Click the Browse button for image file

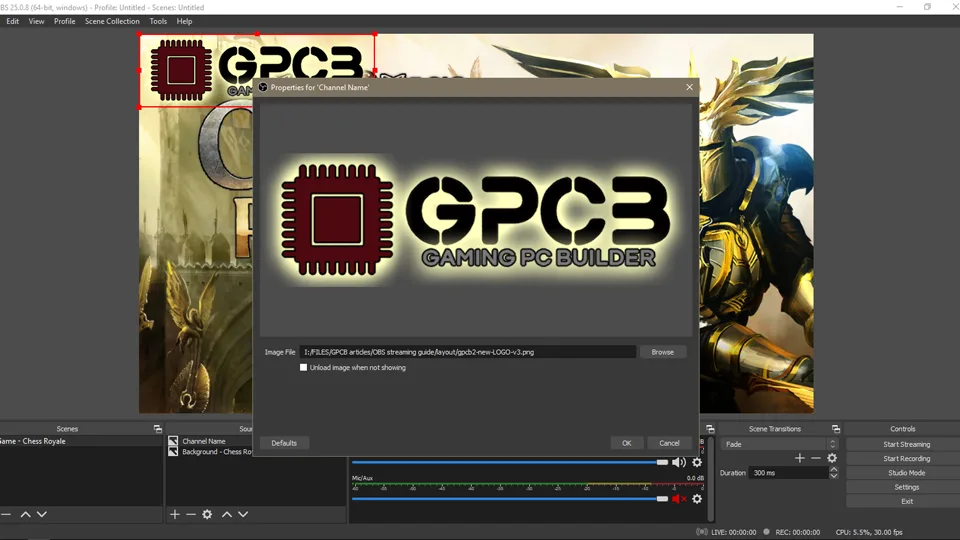point(662,352)
